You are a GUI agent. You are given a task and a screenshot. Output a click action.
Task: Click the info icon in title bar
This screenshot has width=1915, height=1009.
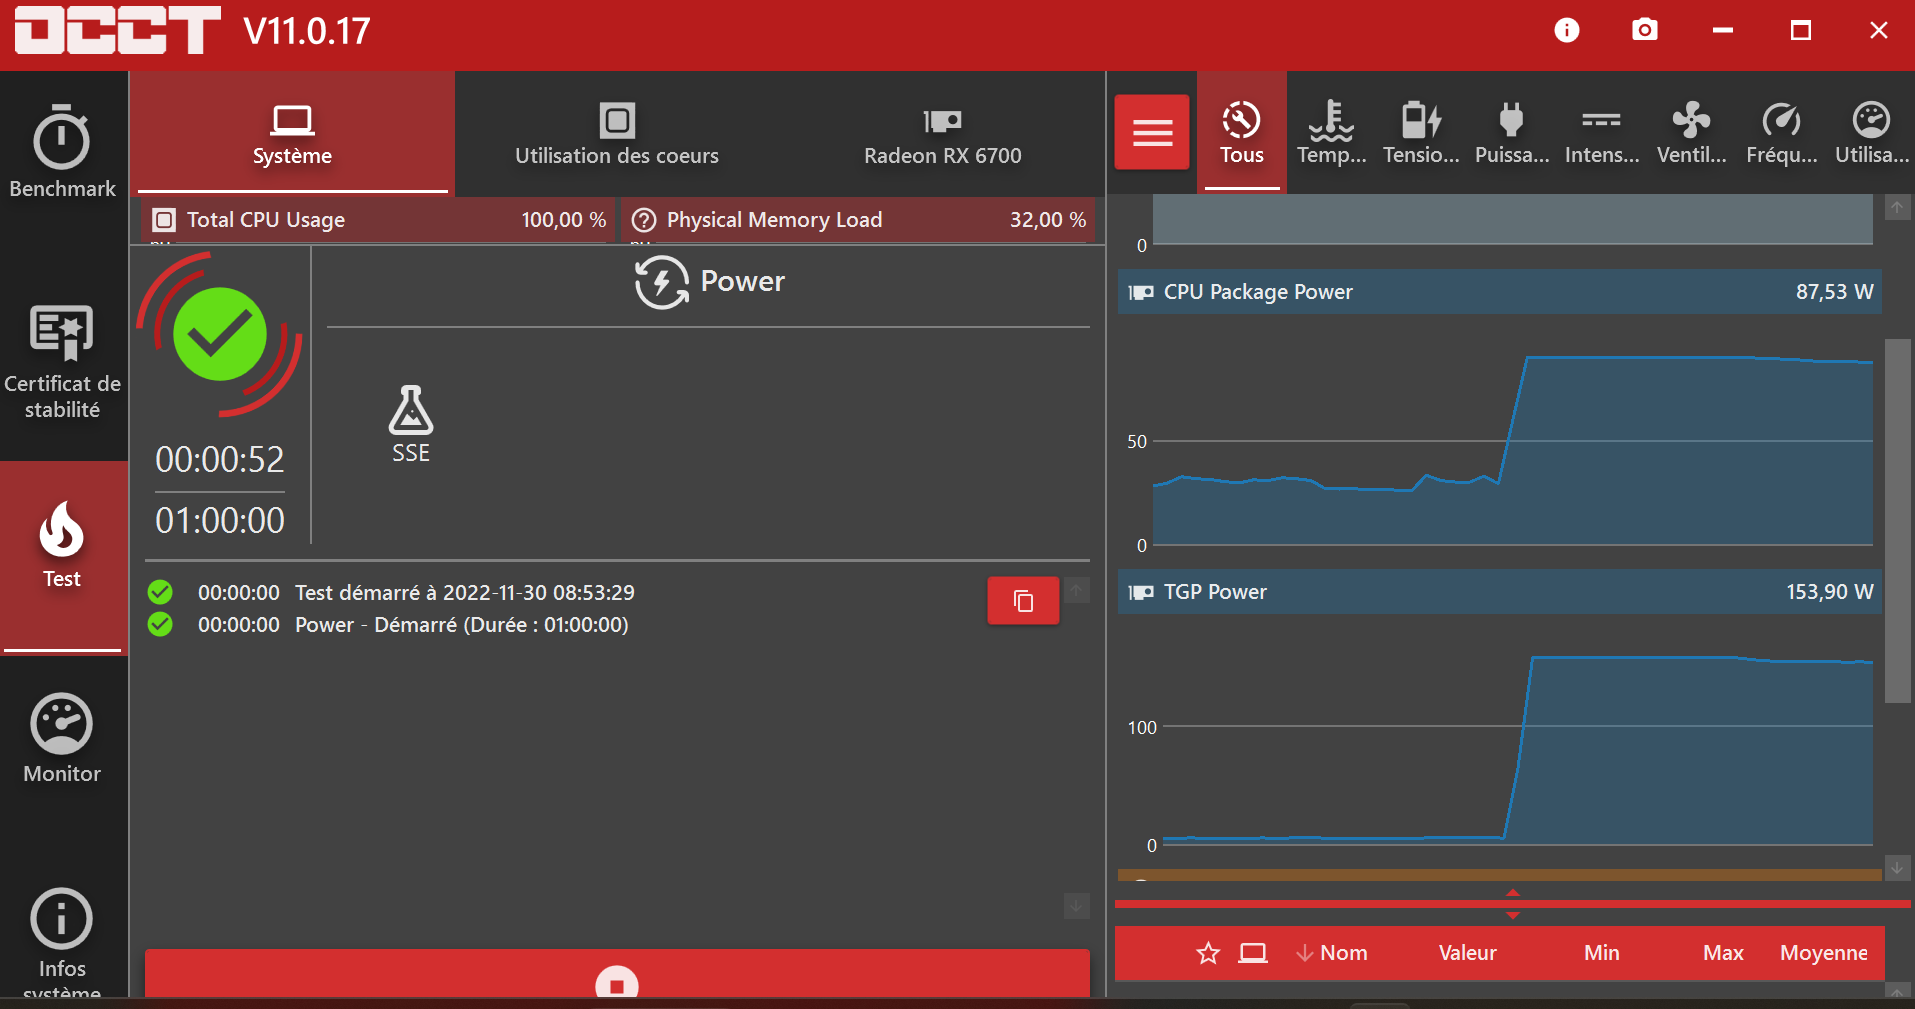click(1567, 31)
